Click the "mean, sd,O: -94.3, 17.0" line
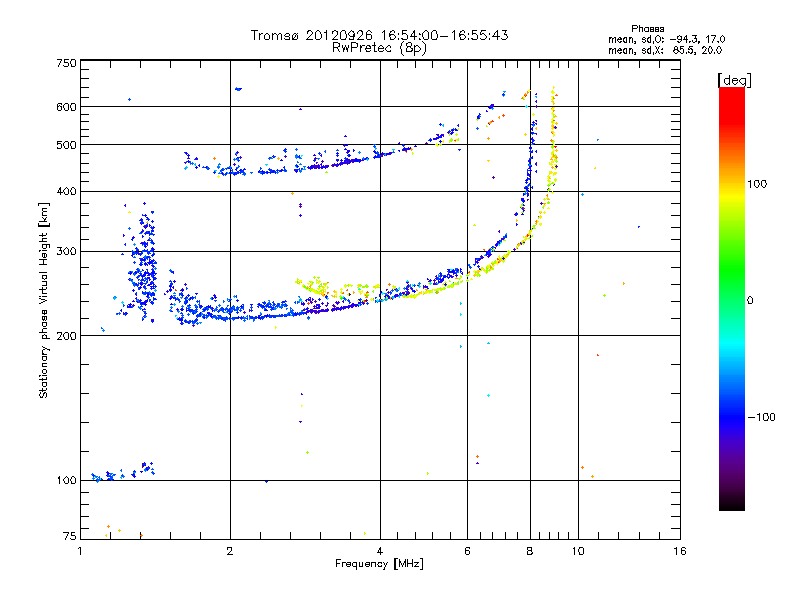This screenshot has width=800, height=600. click(x=666, y=39)
